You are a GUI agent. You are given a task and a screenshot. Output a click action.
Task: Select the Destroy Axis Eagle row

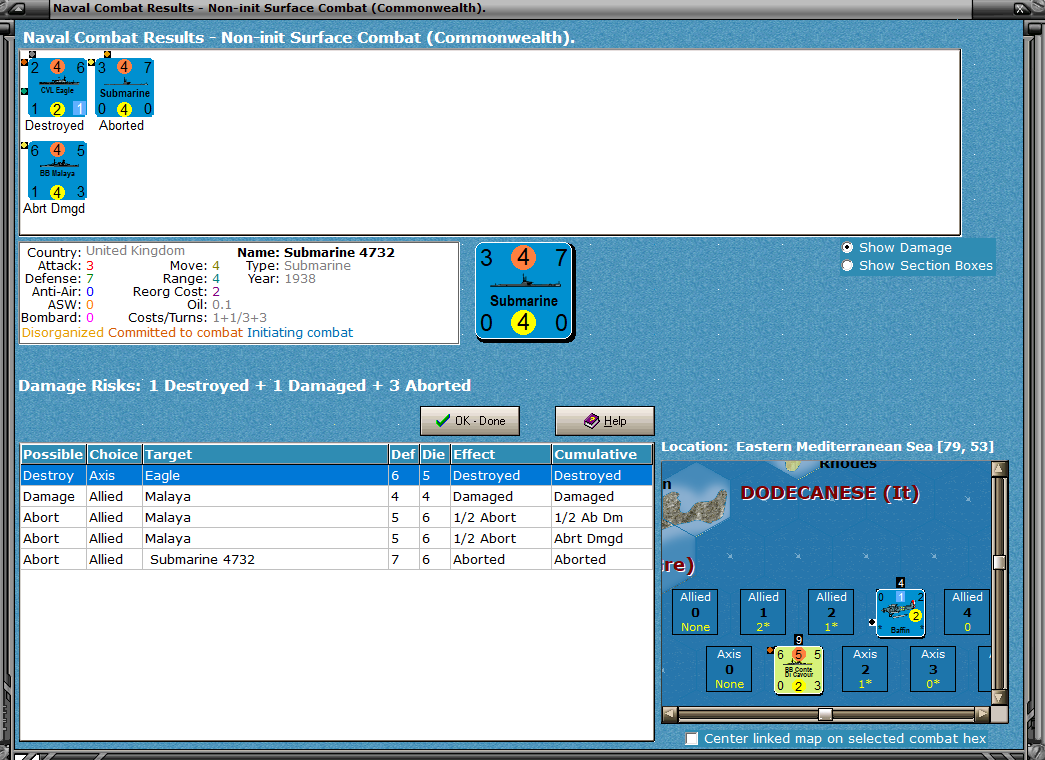pyautogui.click(x=337, y=475)
